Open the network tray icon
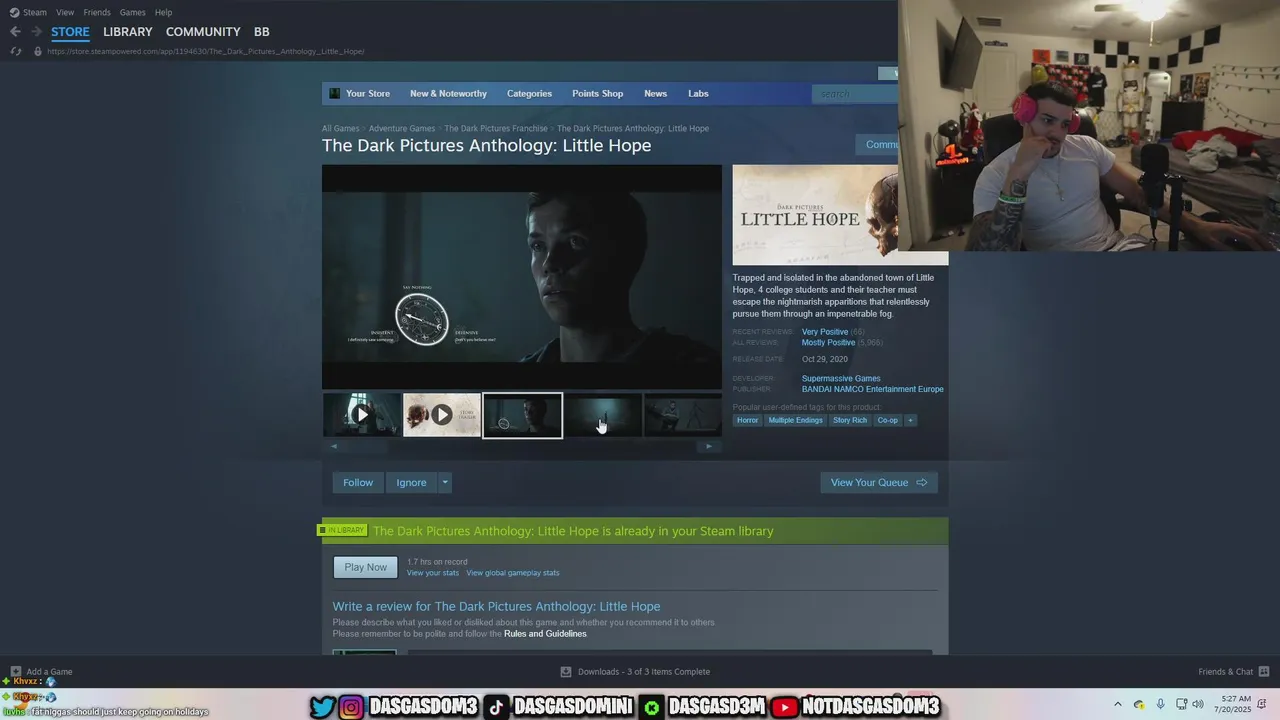The height and width of the screenshot is (720, 1280). (x=1181, y=704)
